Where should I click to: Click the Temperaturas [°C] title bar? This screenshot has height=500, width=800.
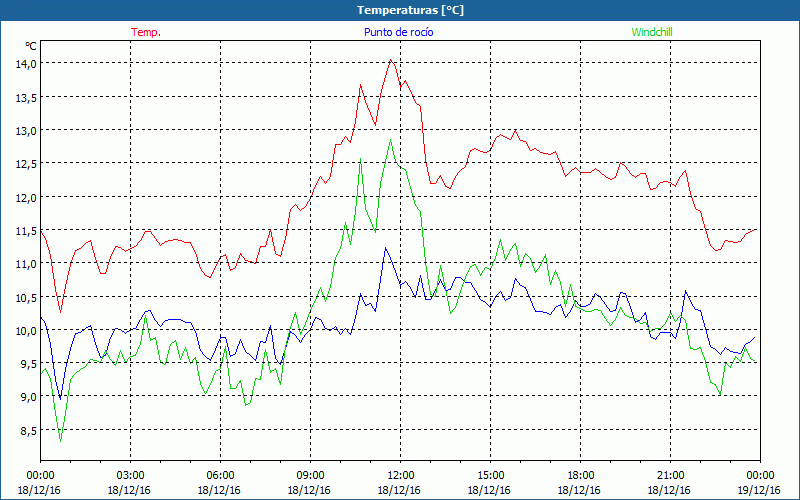click(400, 10)
